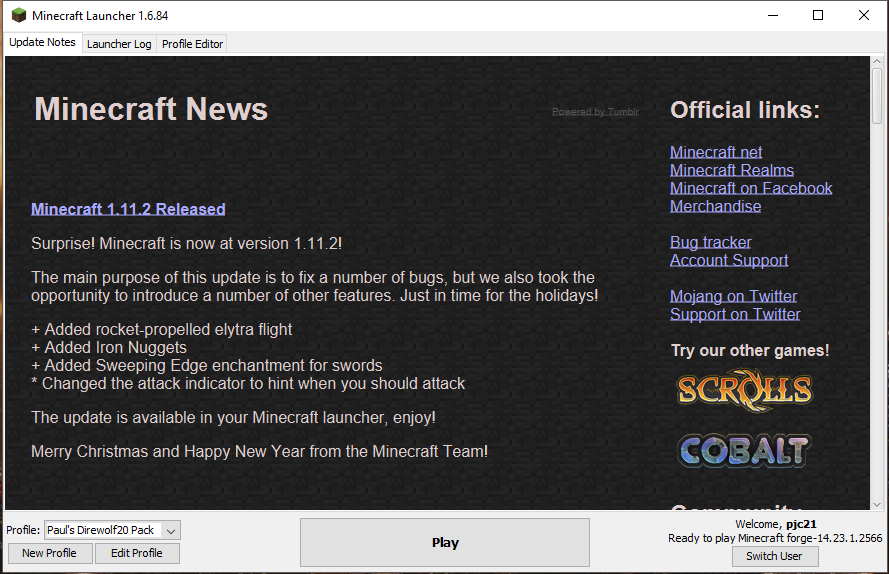The image size is (889, 574).
Task: Click the Edit Profile button
Action: [x=136, y=553]
